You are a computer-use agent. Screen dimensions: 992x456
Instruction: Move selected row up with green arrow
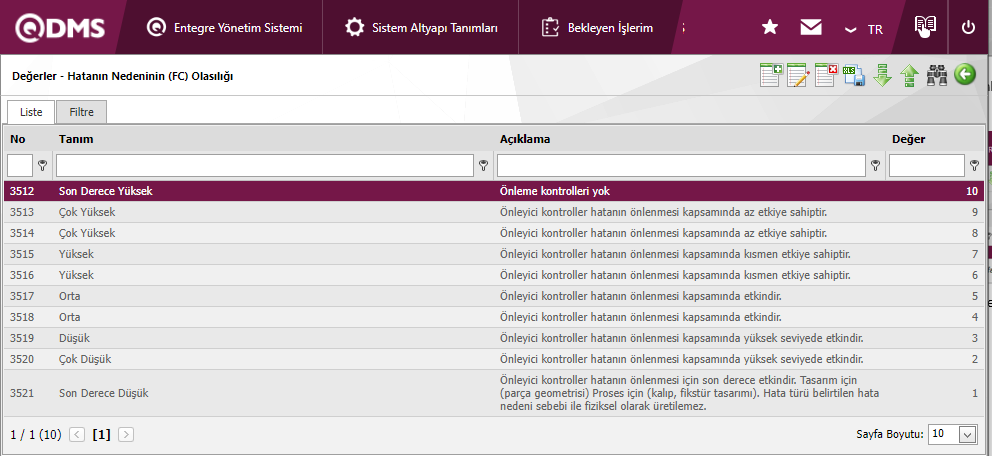(x=909, y=75)
